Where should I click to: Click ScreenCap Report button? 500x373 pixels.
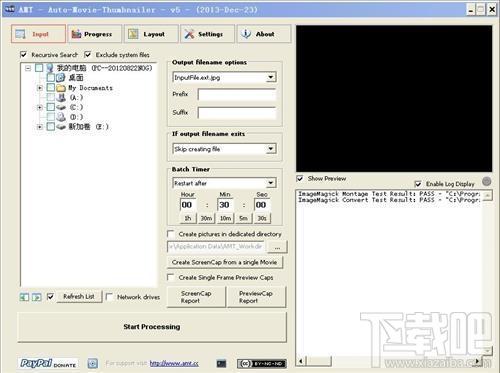[196, 297]
